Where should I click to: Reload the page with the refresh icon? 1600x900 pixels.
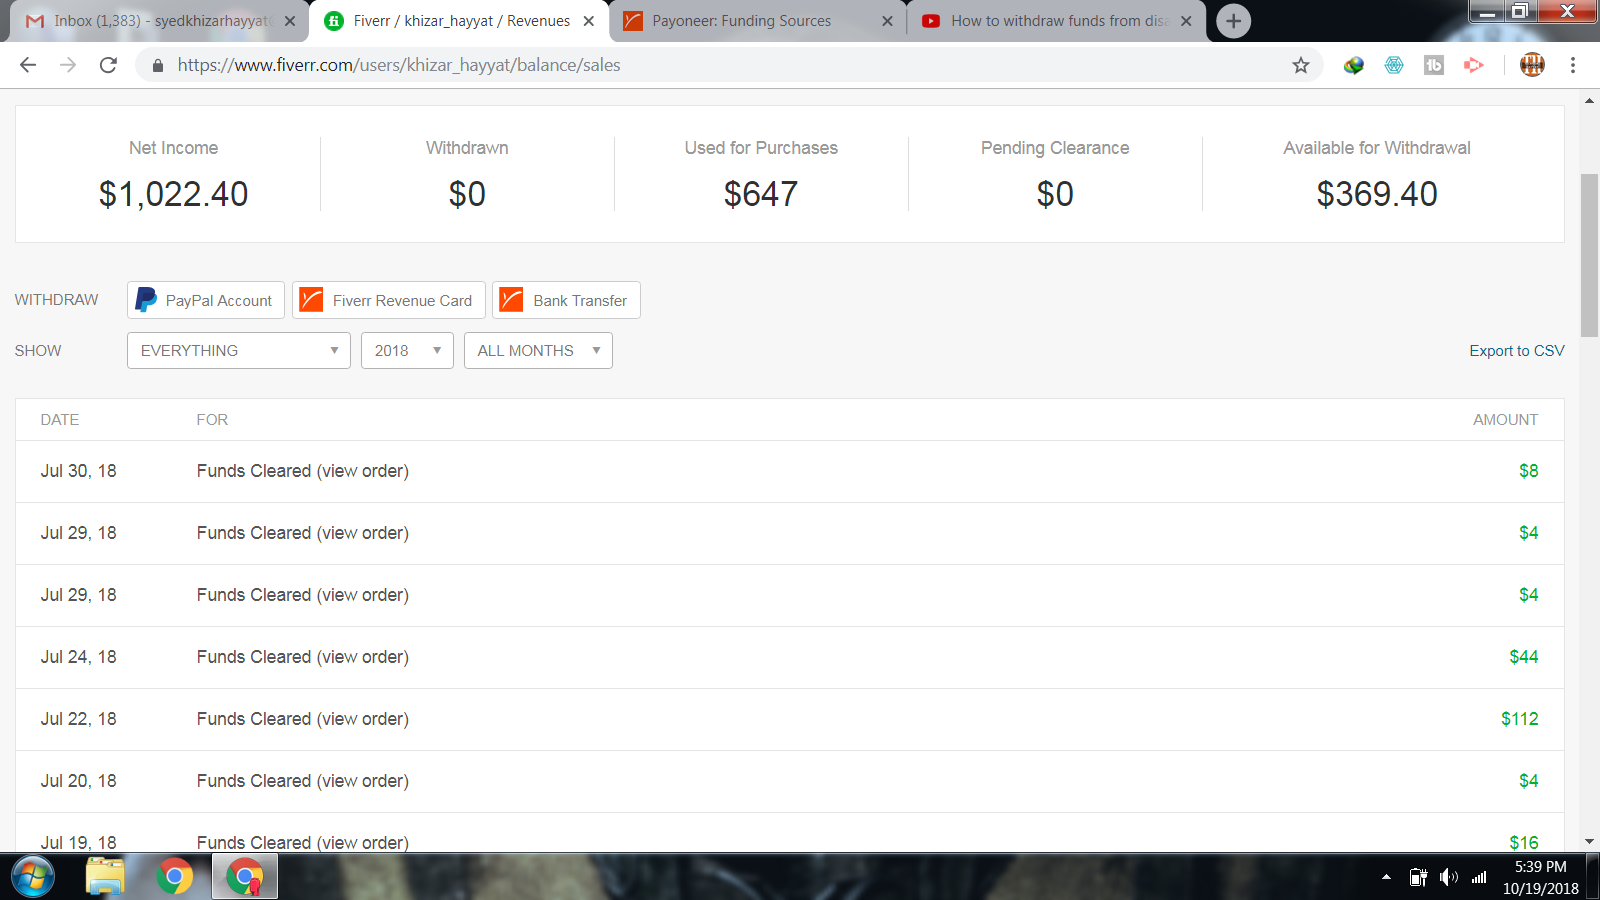click(x=108, y=65)
